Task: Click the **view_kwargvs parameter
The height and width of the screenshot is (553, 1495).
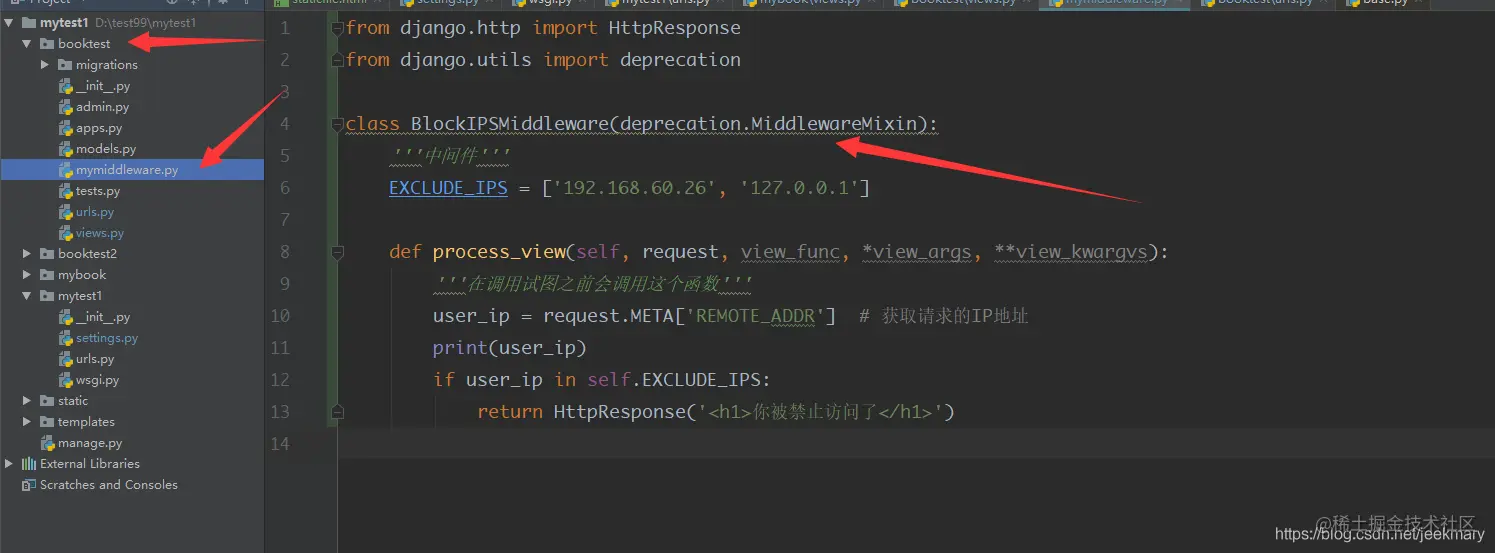Action: click(1070, 252)
